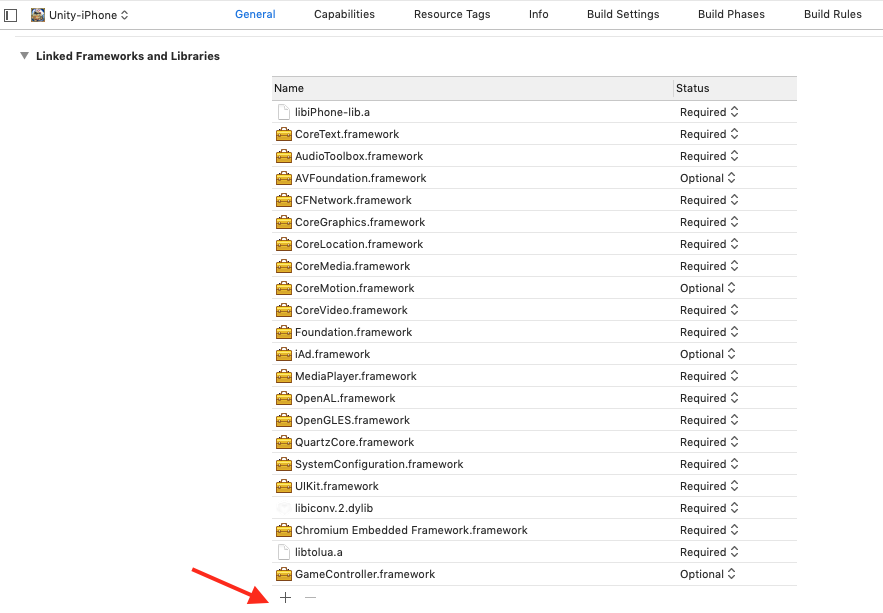Click the CoreText.framework toolbox icon
The image size is (883, 613).
(x=284, y=135)
